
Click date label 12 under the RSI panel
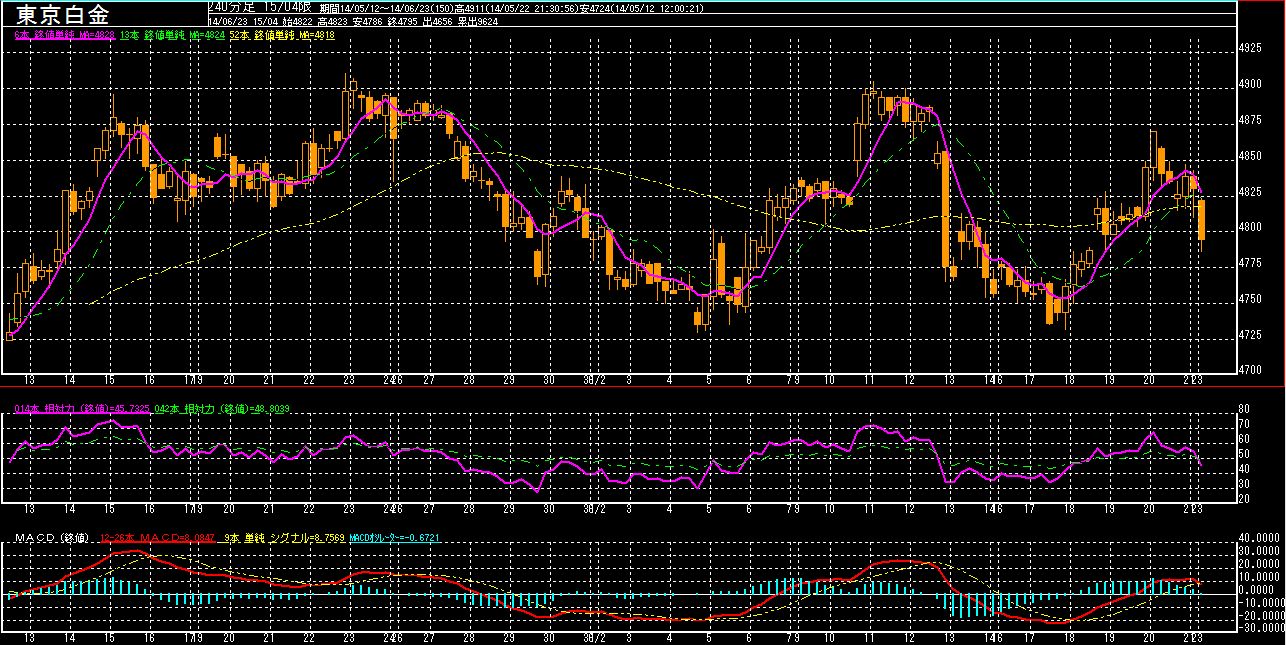tap(911, 508)
